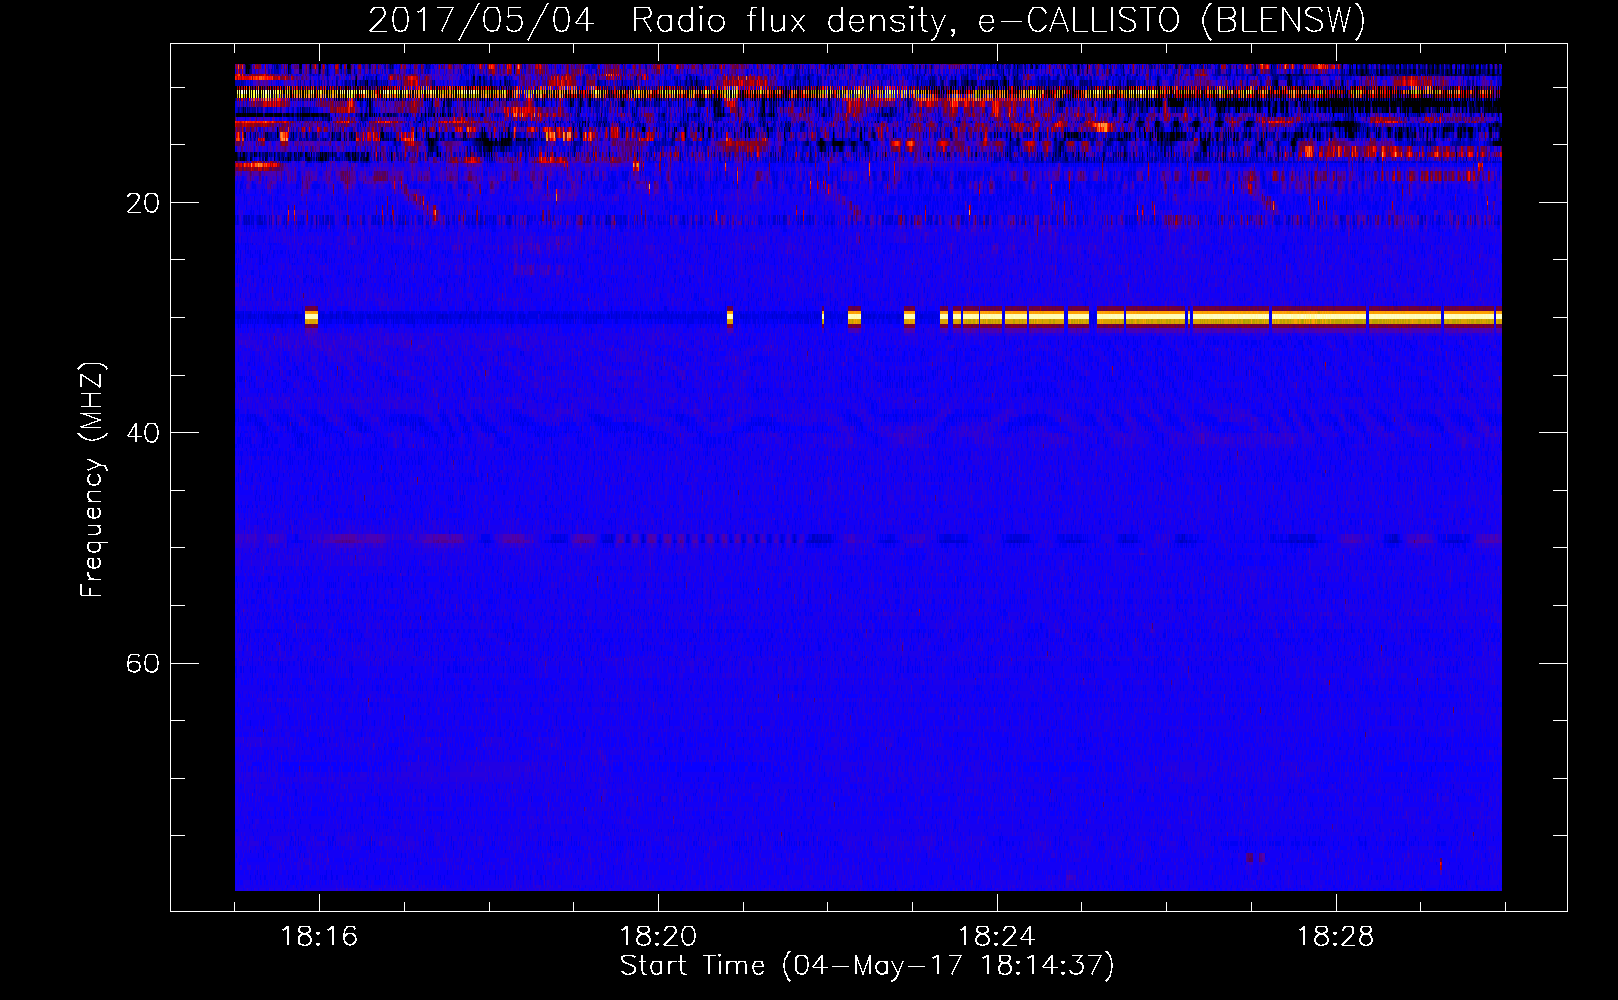Click the 18:28 time tick label
Image resolution: width=1618 pixels, height=1000 pixels.
1336,937
